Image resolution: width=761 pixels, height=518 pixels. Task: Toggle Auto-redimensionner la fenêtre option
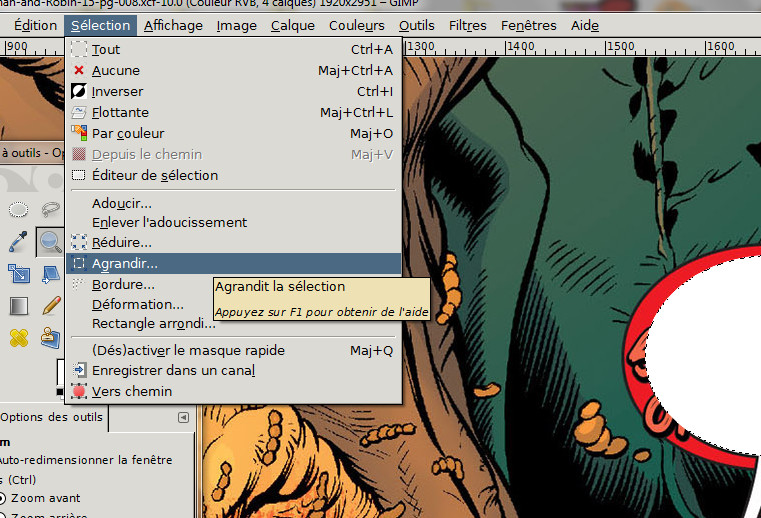click(x=86, y=460)
